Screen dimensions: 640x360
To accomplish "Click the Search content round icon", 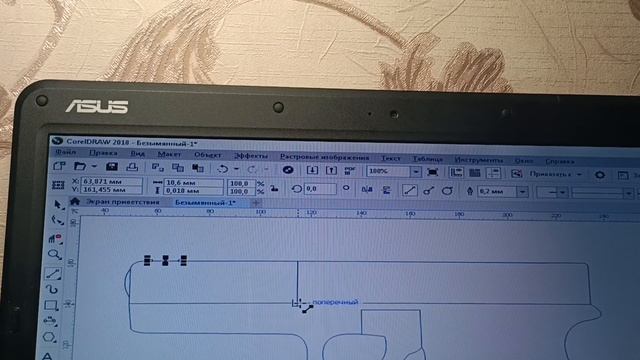I will [x=288, y=170].
